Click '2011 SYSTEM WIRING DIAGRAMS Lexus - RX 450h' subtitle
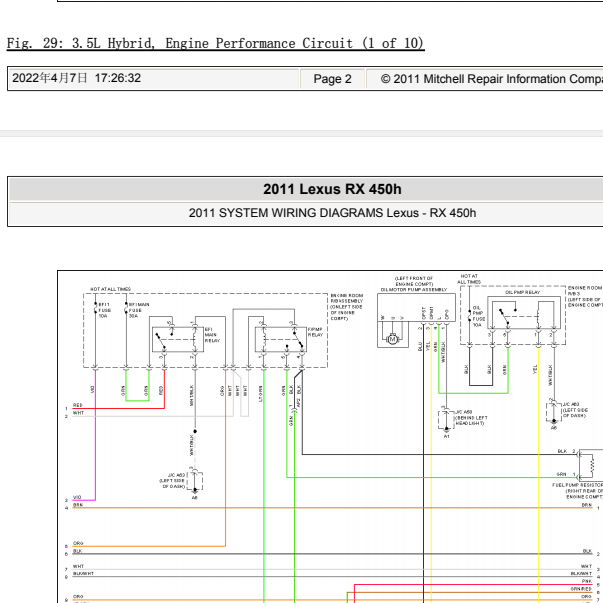 [332, 213]
